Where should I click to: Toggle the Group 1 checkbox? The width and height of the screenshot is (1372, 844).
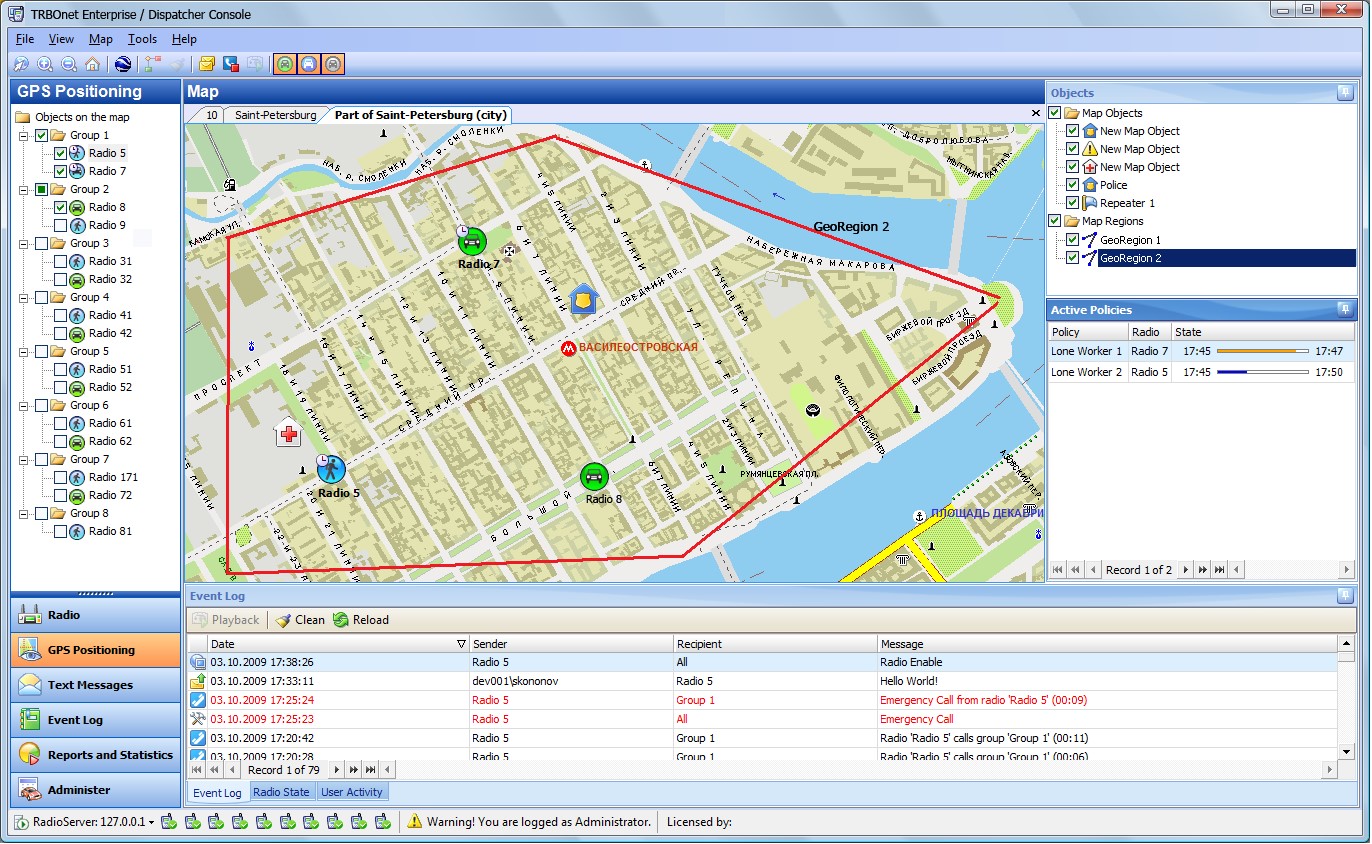pos(42,136)
